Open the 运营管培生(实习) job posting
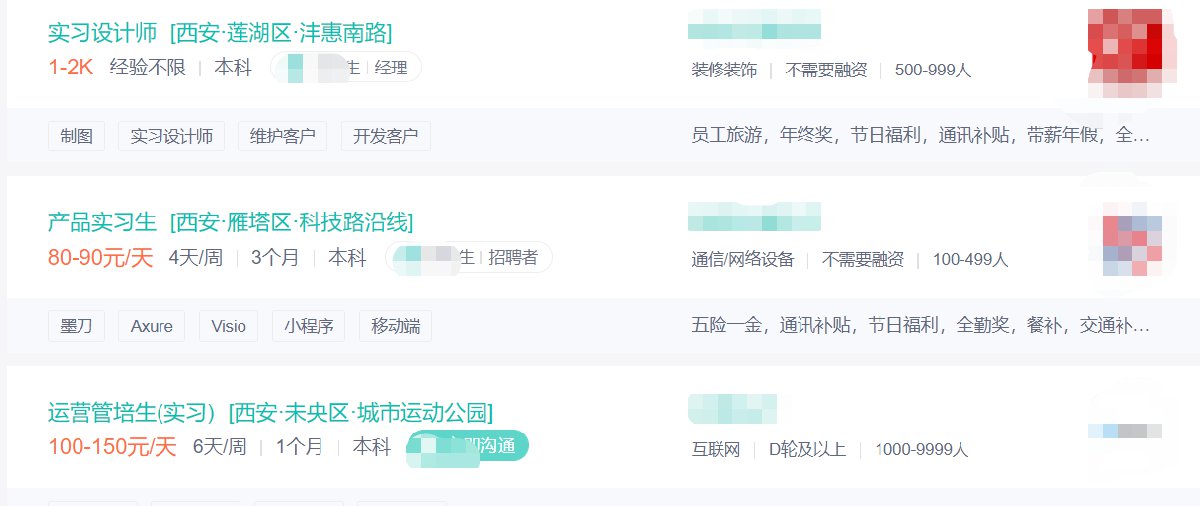The image size is (1200, 506). pos(131,412)
